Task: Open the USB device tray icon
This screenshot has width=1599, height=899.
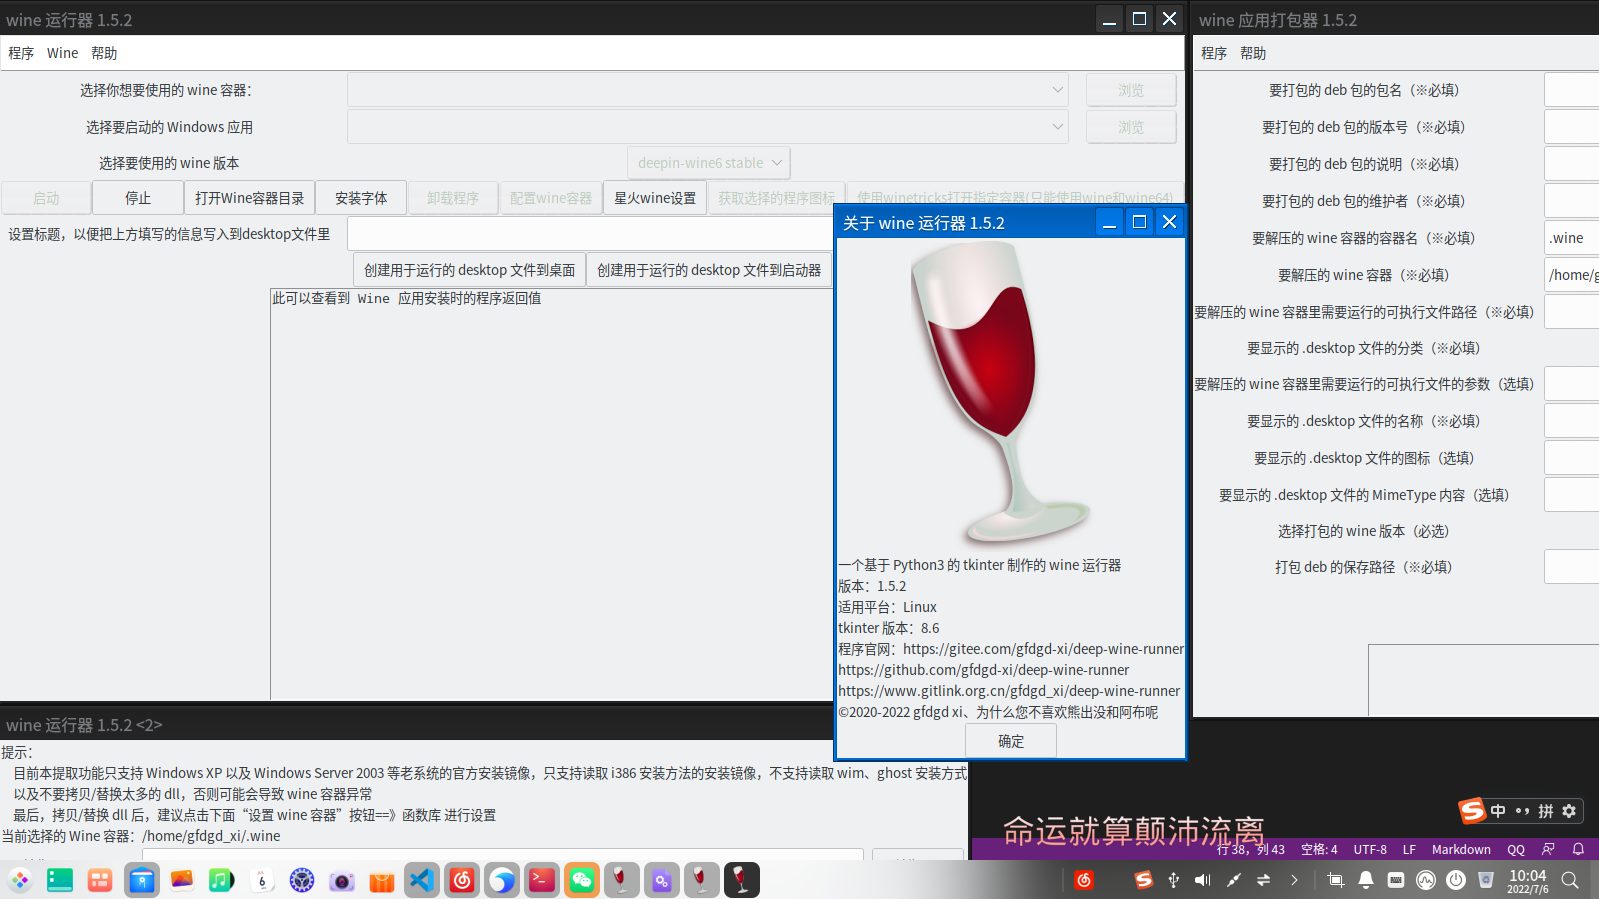Action: coord(1173,880)
